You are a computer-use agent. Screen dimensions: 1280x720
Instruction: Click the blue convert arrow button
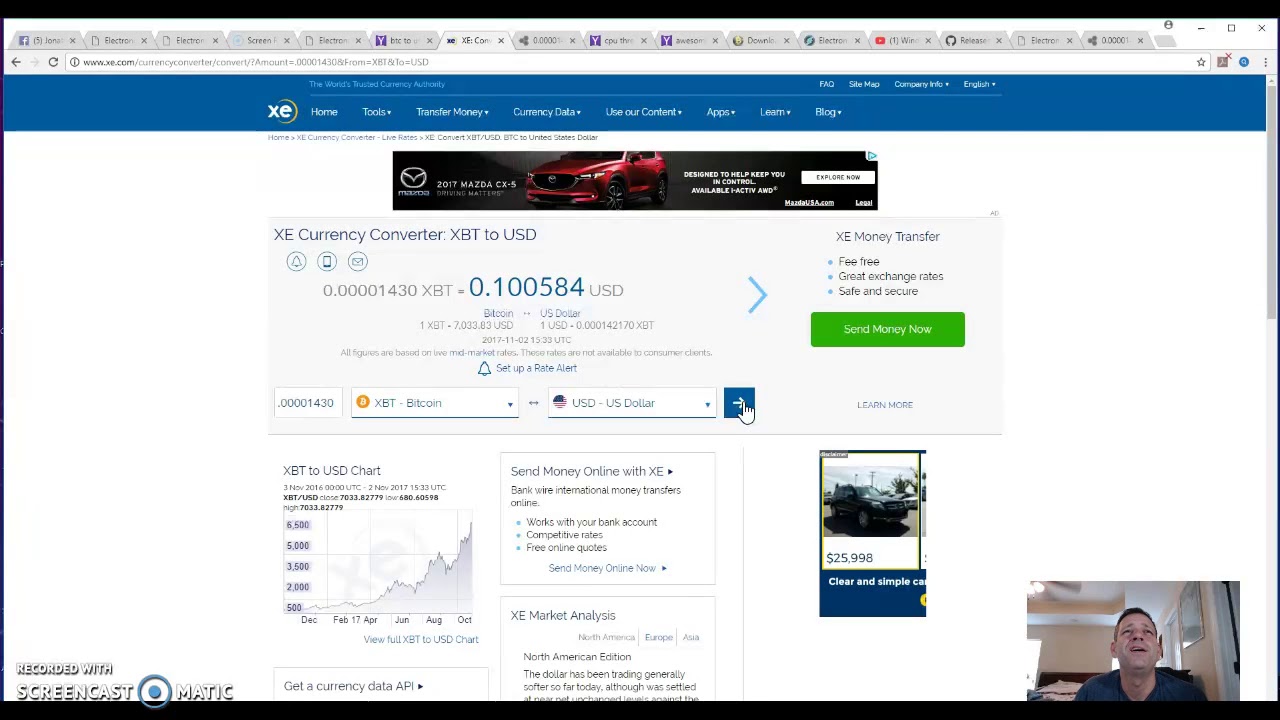[x=739, y=403]
